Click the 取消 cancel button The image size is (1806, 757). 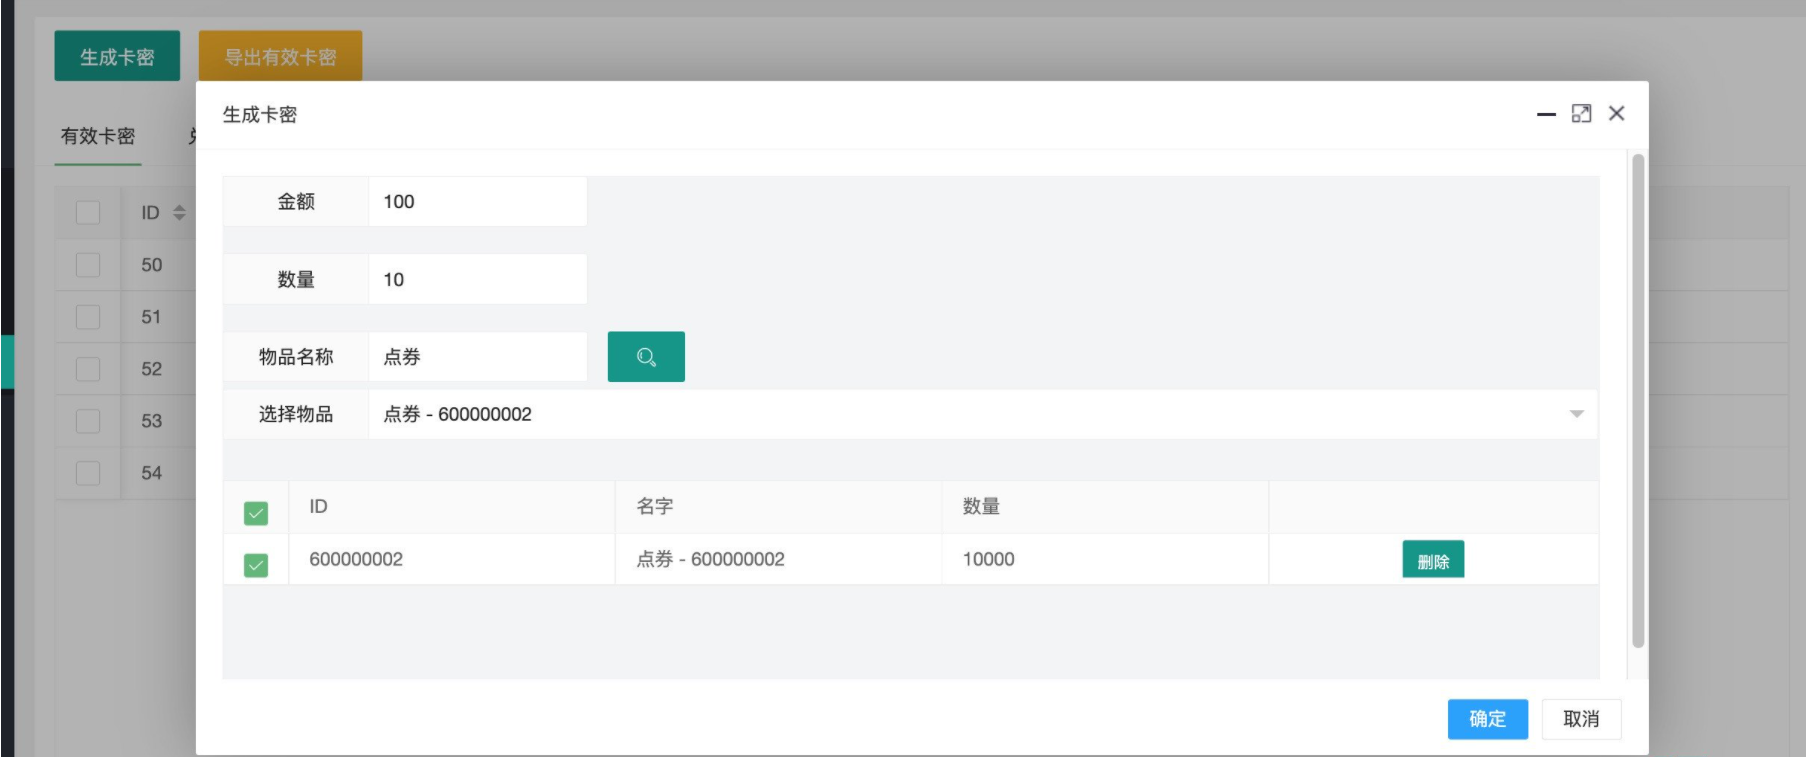(1580, 719)
